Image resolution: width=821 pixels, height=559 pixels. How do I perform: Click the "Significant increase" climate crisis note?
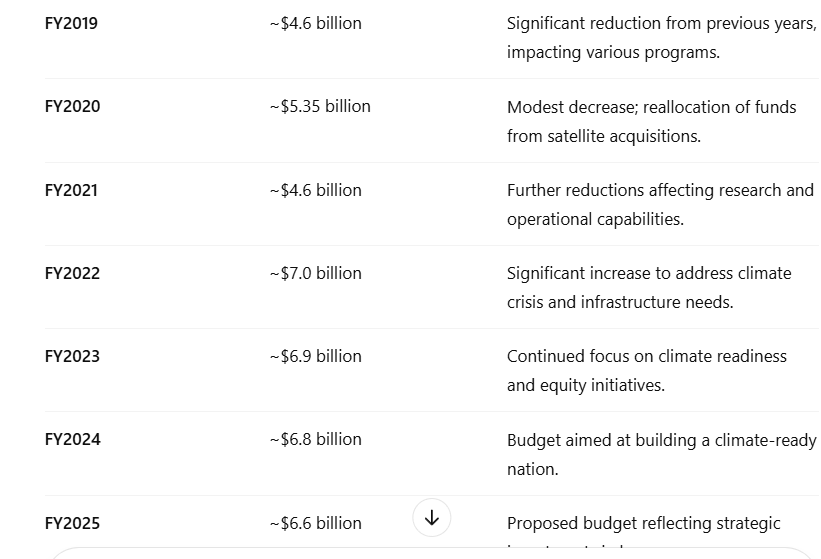click(x=648, y=287)
